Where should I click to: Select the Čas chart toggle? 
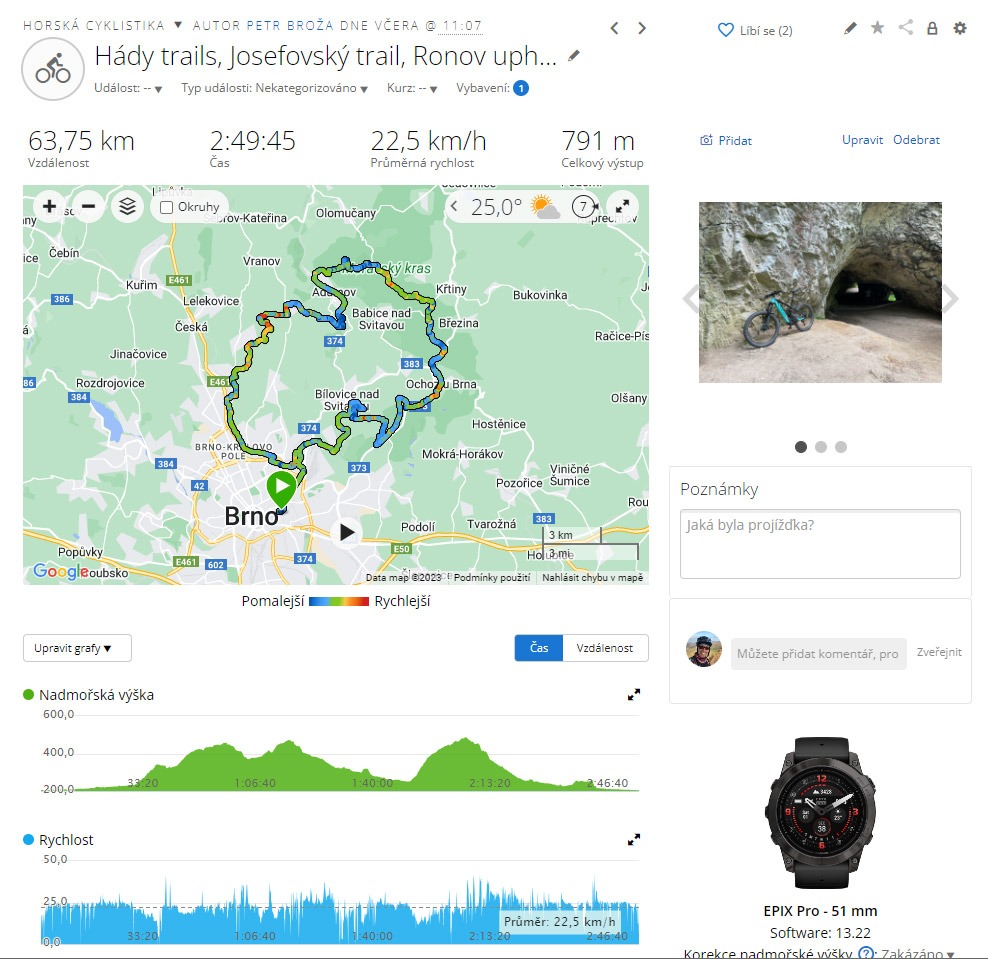click(x=539, y=648)
